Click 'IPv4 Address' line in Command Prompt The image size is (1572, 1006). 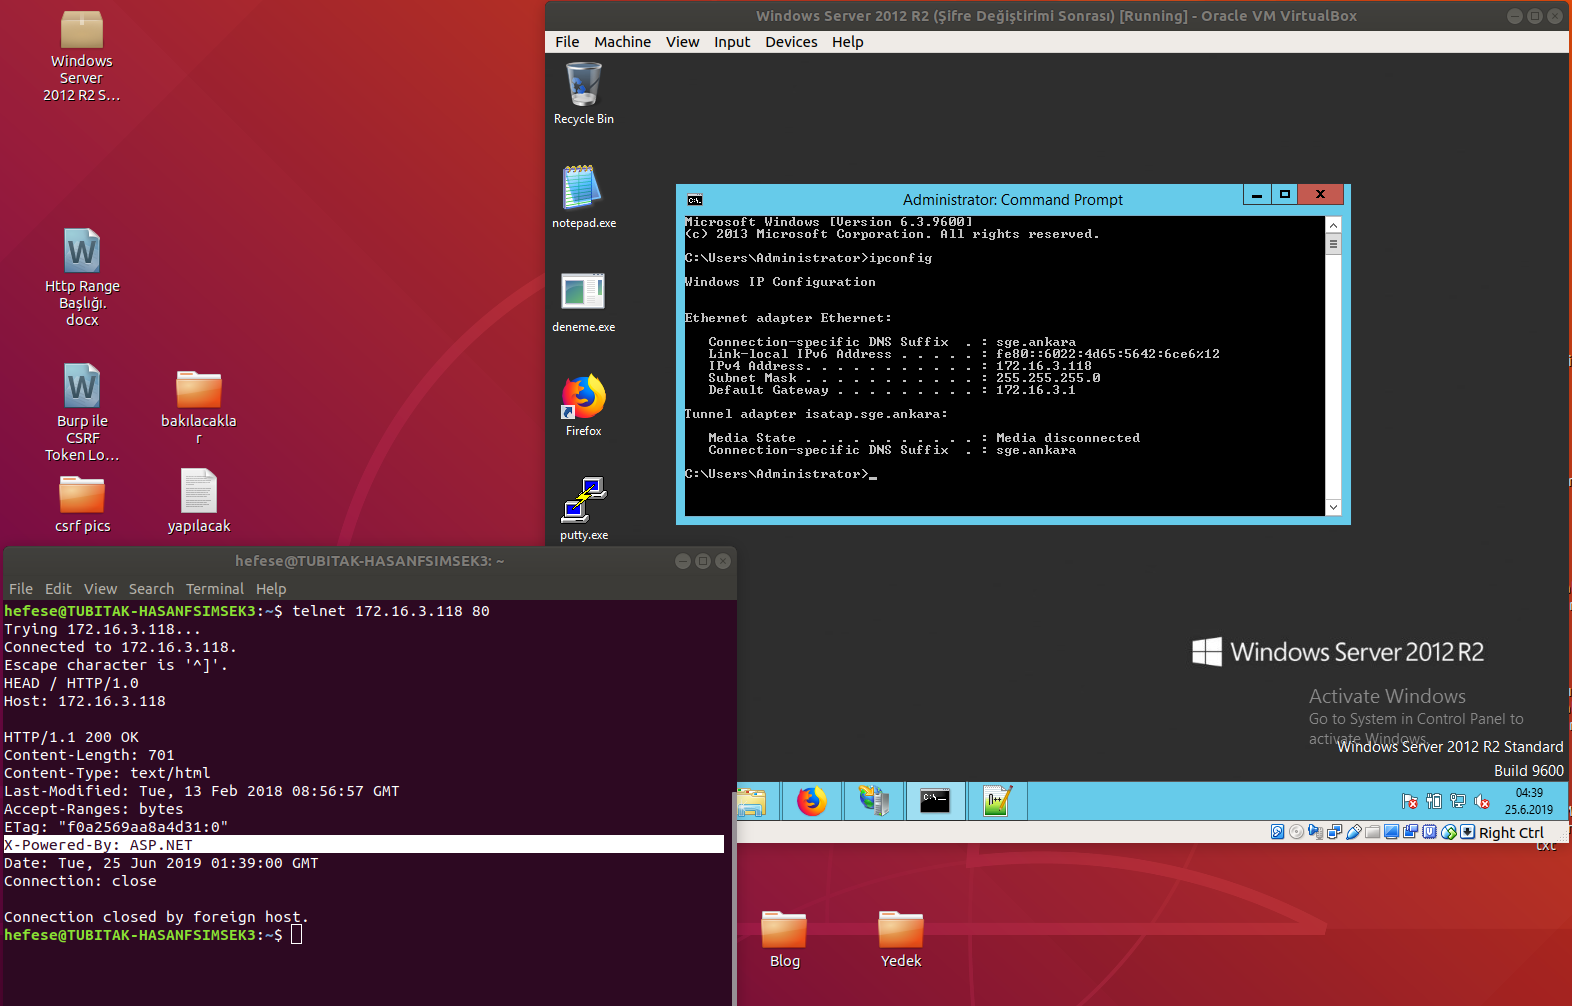click(900, 366)
